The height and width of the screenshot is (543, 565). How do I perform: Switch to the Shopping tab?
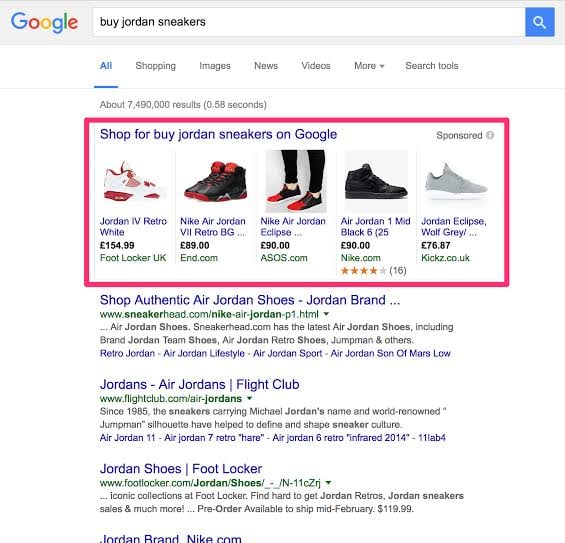tap(156, 66)
